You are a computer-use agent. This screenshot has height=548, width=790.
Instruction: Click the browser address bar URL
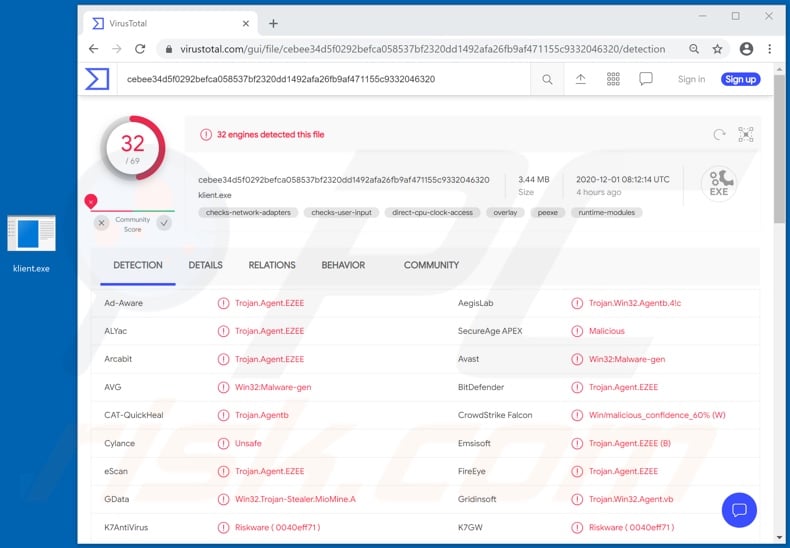[x=423, y=49]
